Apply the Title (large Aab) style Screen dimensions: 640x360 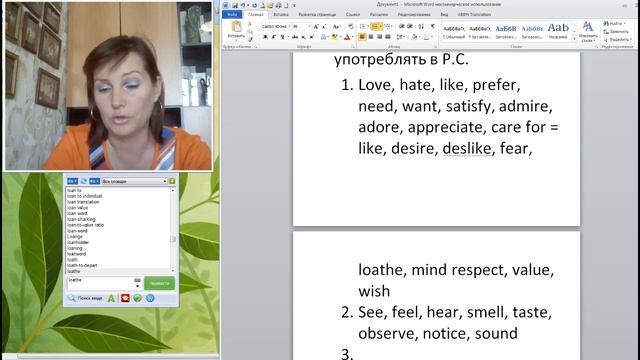tap(558, 32)
